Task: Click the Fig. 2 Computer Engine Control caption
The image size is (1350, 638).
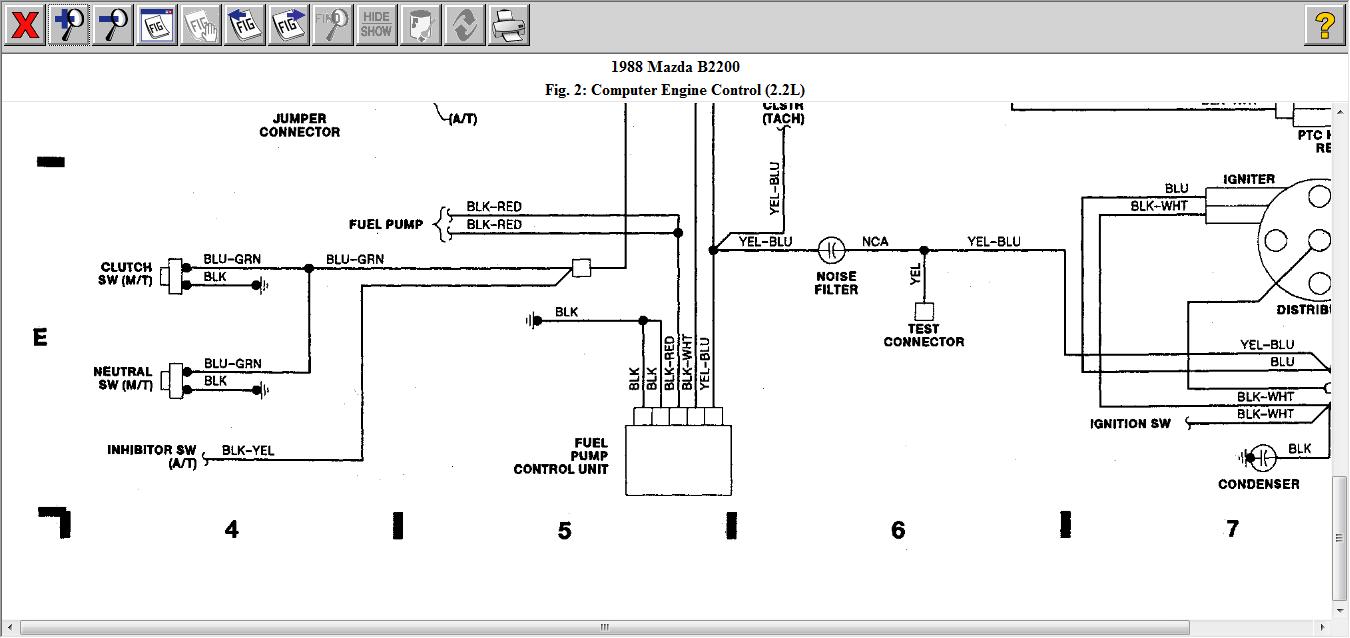Action: click(x=675, y=90)
